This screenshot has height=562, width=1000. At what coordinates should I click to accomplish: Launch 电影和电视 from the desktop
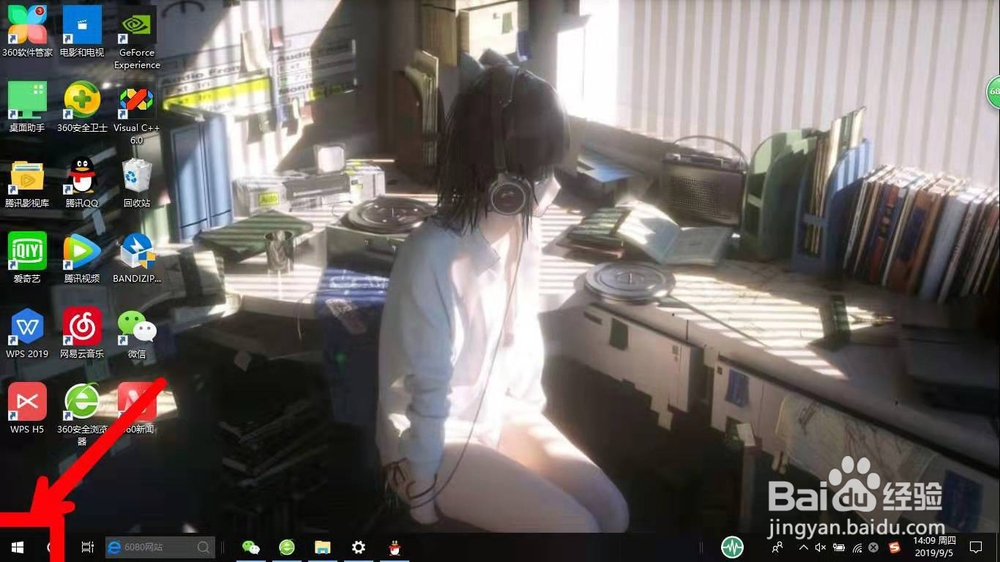point(82,30)
